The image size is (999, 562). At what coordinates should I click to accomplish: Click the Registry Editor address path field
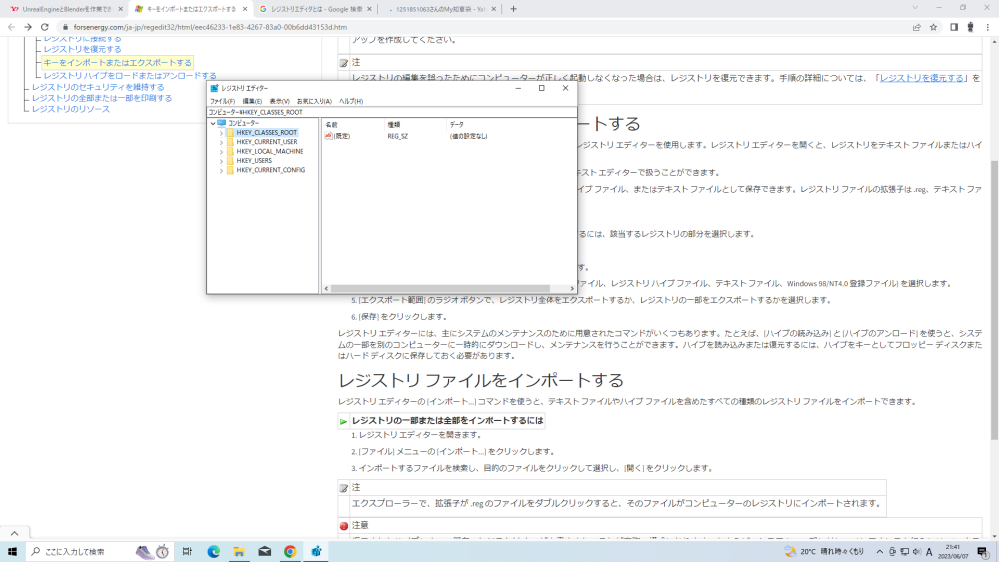coord(392,112)
